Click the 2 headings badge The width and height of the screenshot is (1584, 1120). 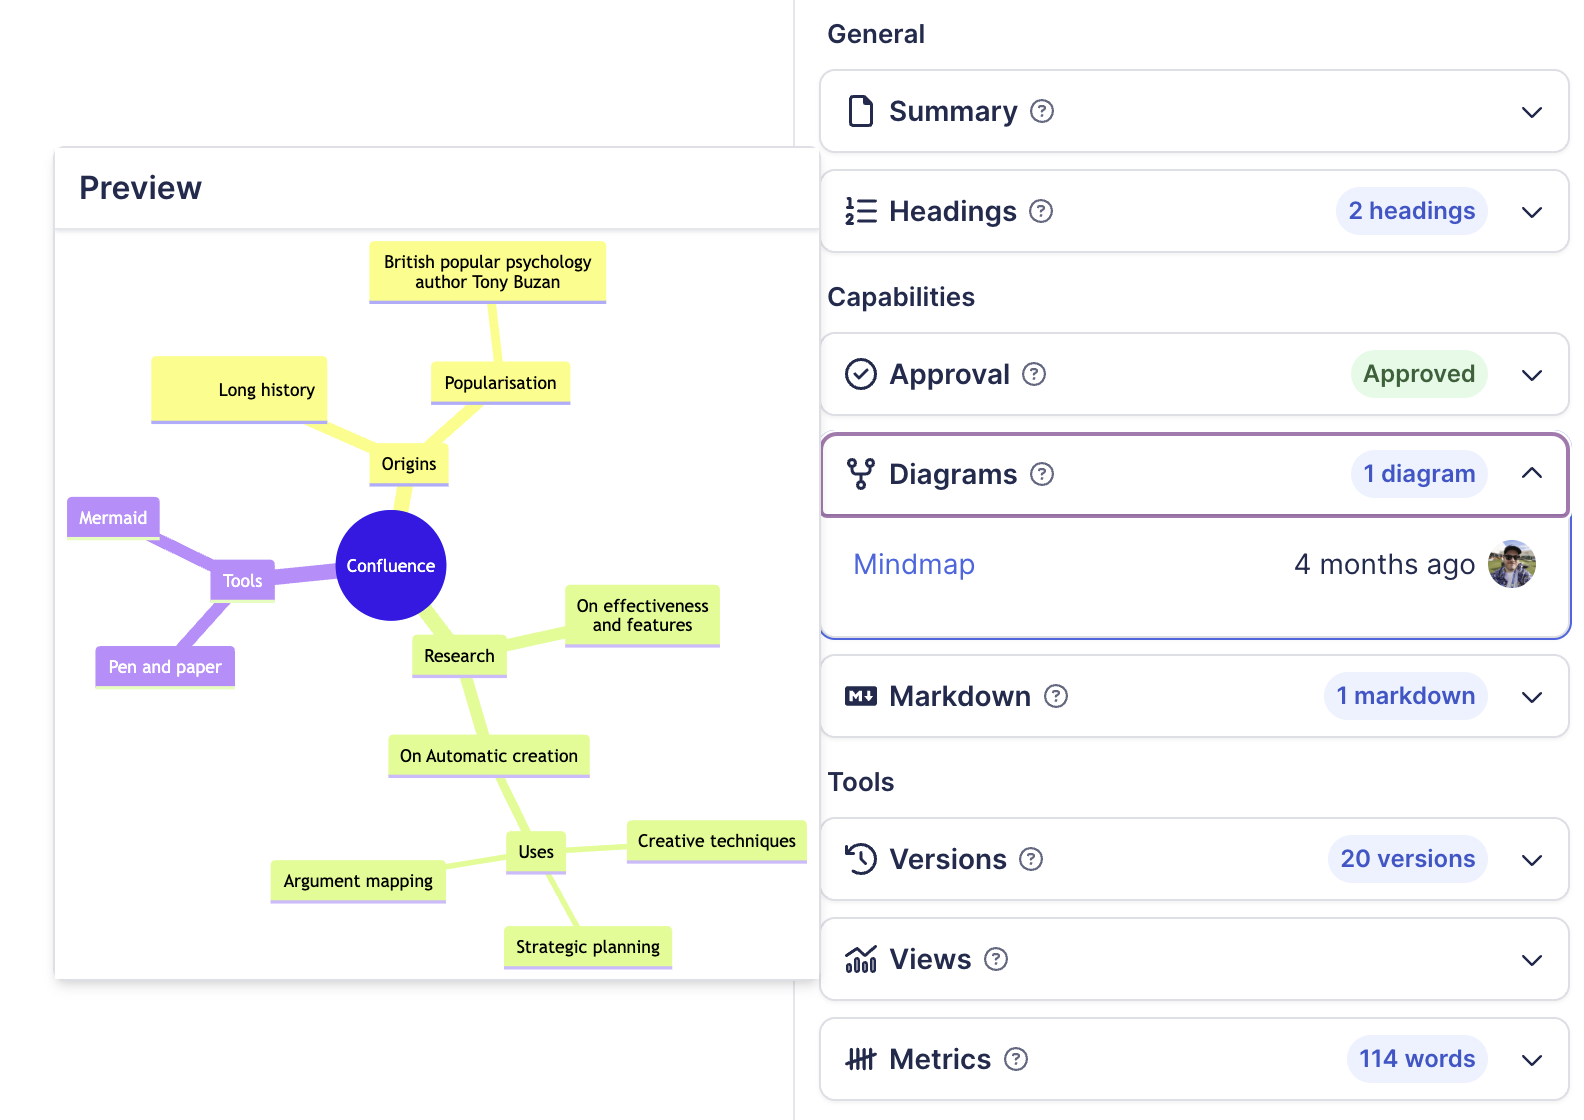1411,211
